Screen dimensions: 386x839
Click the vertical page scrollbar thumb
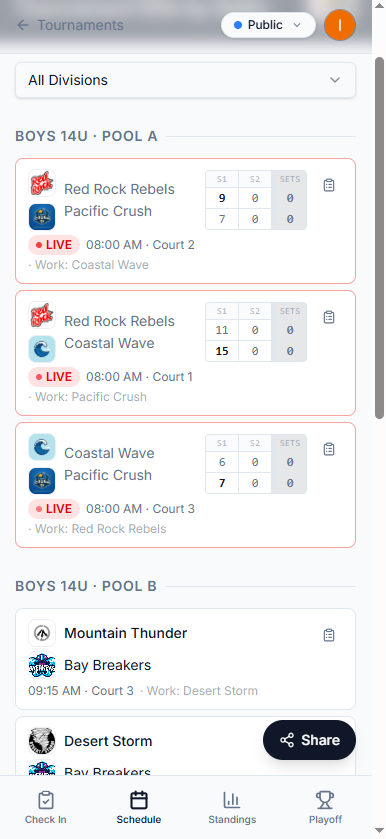tap(379, 238)
